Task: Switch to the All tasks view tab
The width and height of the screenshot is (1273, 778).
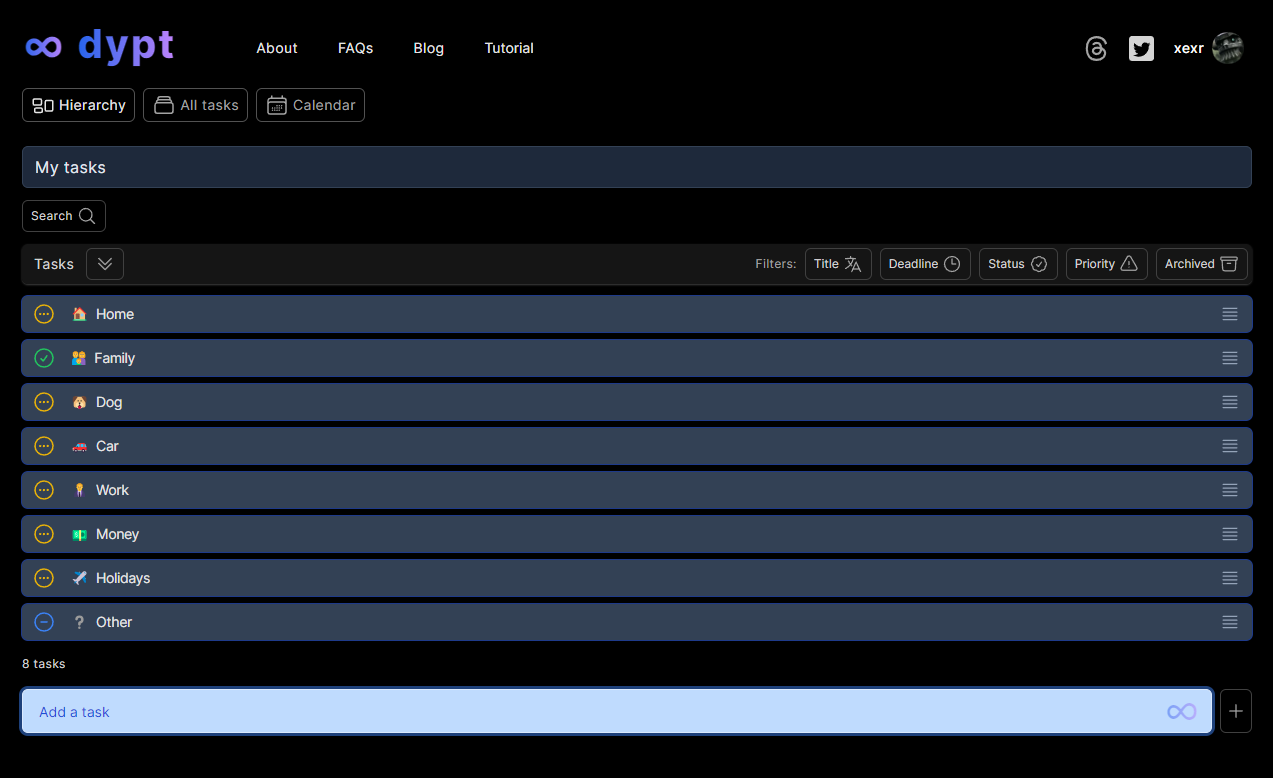Action: click(x=195, y=105)
